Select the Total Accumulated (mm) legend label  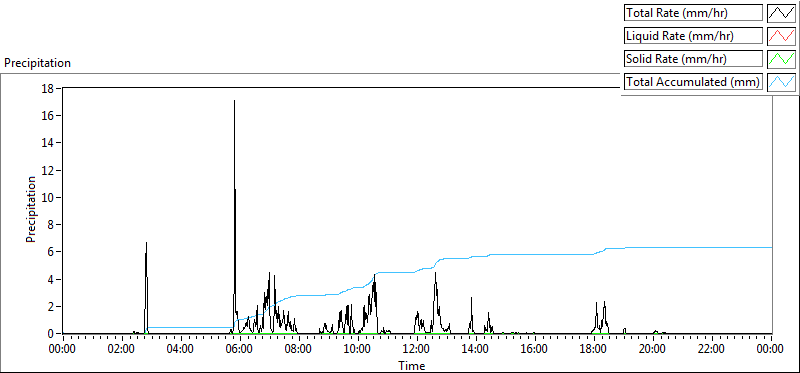693,82
